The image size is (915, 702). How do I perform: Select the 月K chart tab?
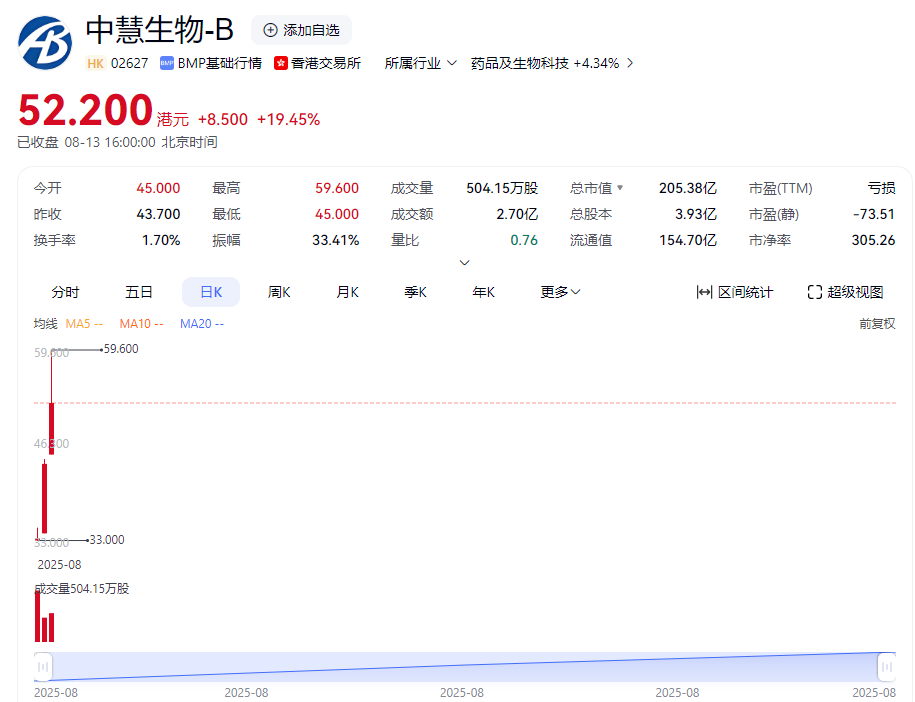(x=347, y=292)
